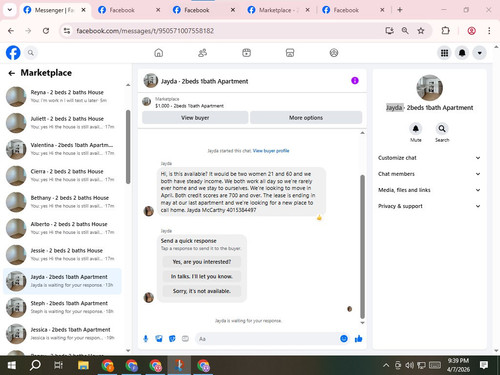
Task: Record a voice clip microphone icon
Action: click(x=146, y=339)
